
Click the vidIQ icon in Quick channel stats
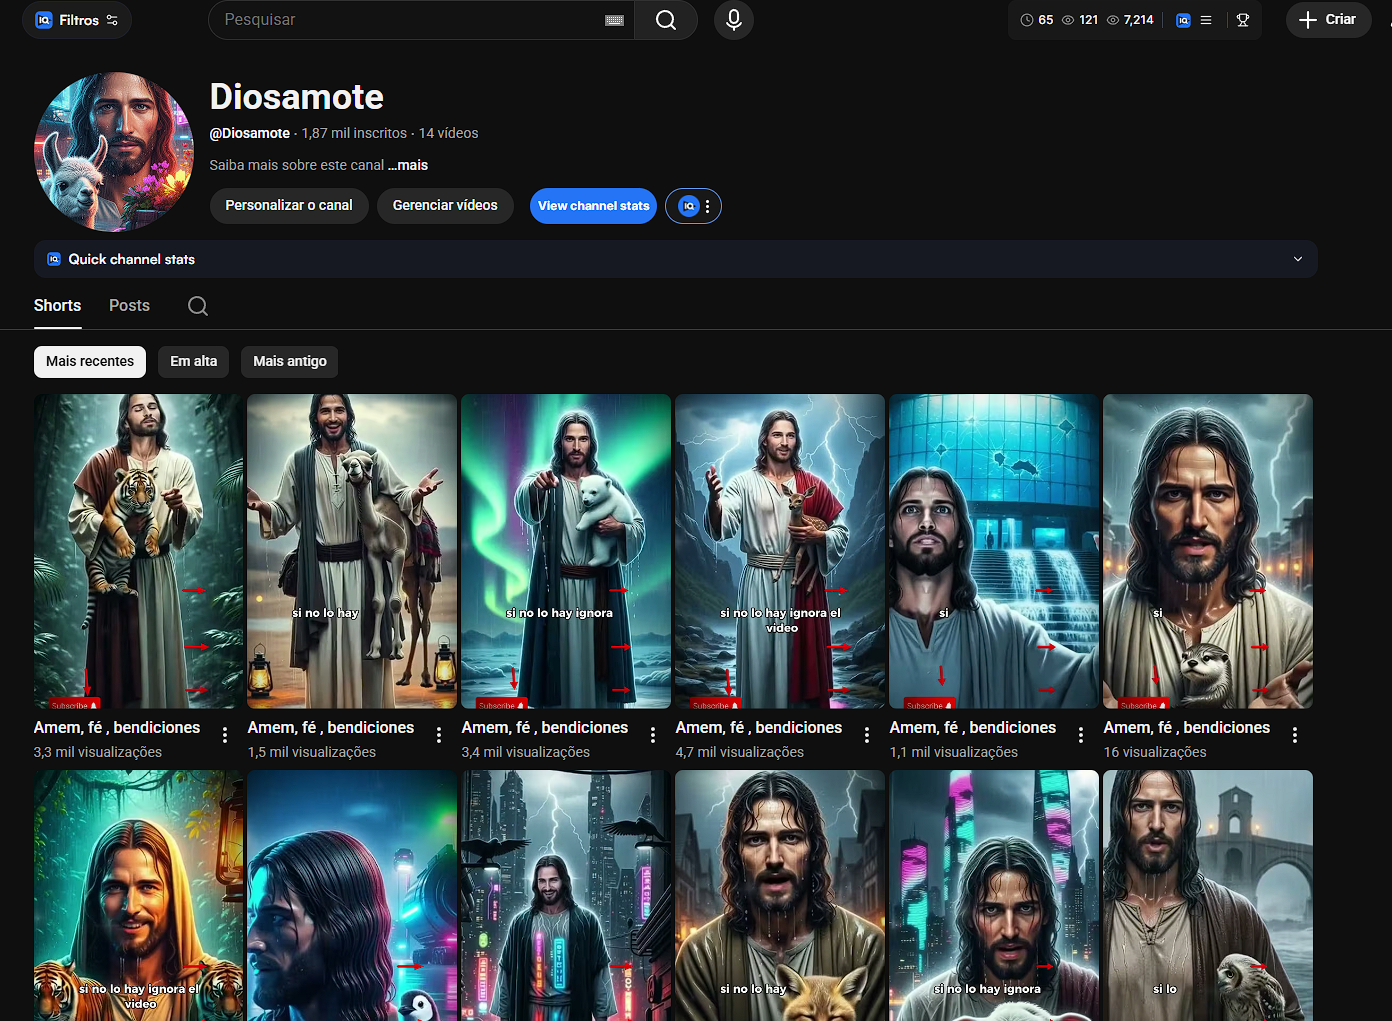pos(54,259)
